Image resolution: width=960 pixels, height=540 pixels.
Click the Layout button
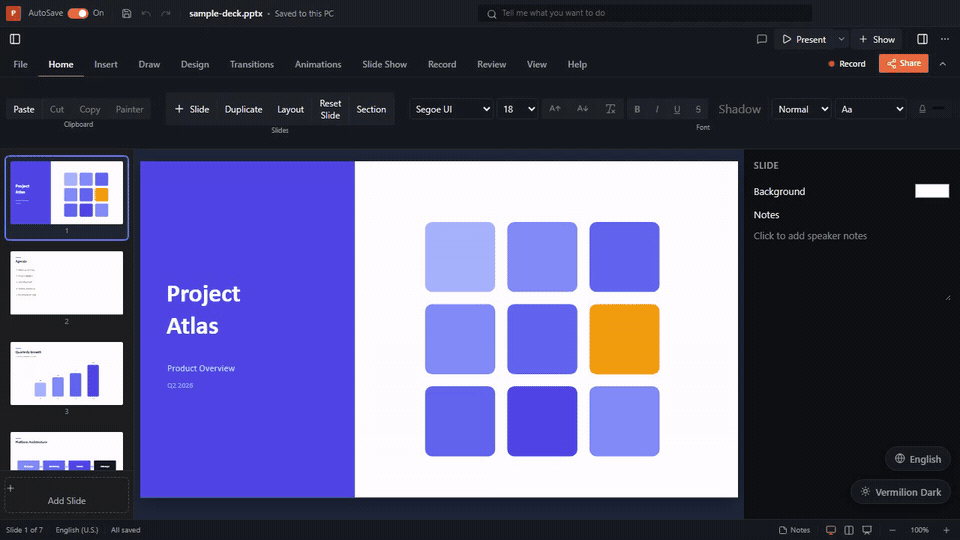pos(290,109)
